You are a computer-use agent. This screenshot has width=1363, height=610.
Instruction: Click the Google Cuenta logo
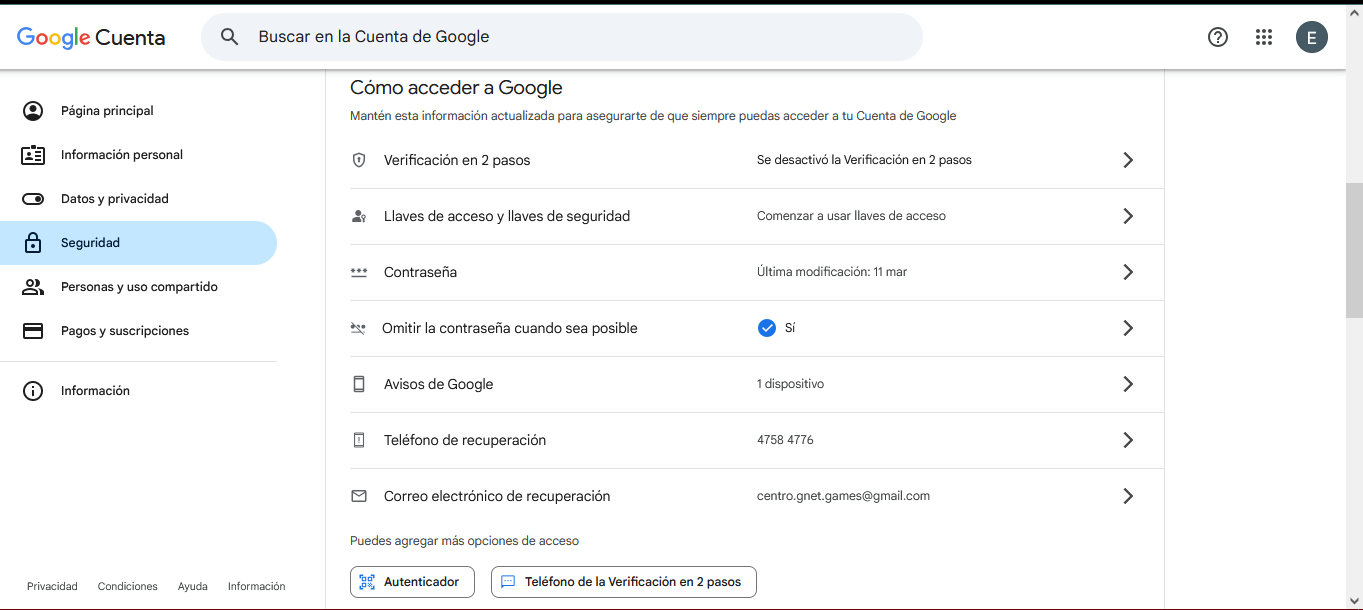coord(91,38)
